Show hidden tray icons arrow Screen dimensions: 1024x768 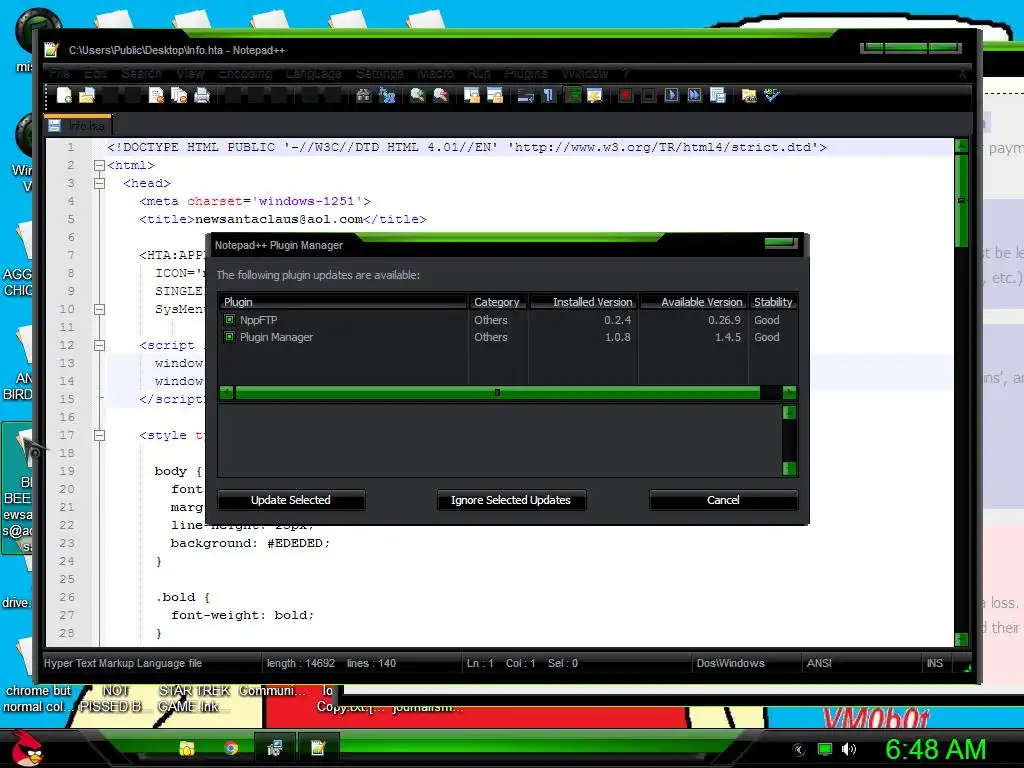tap(798, 749)
